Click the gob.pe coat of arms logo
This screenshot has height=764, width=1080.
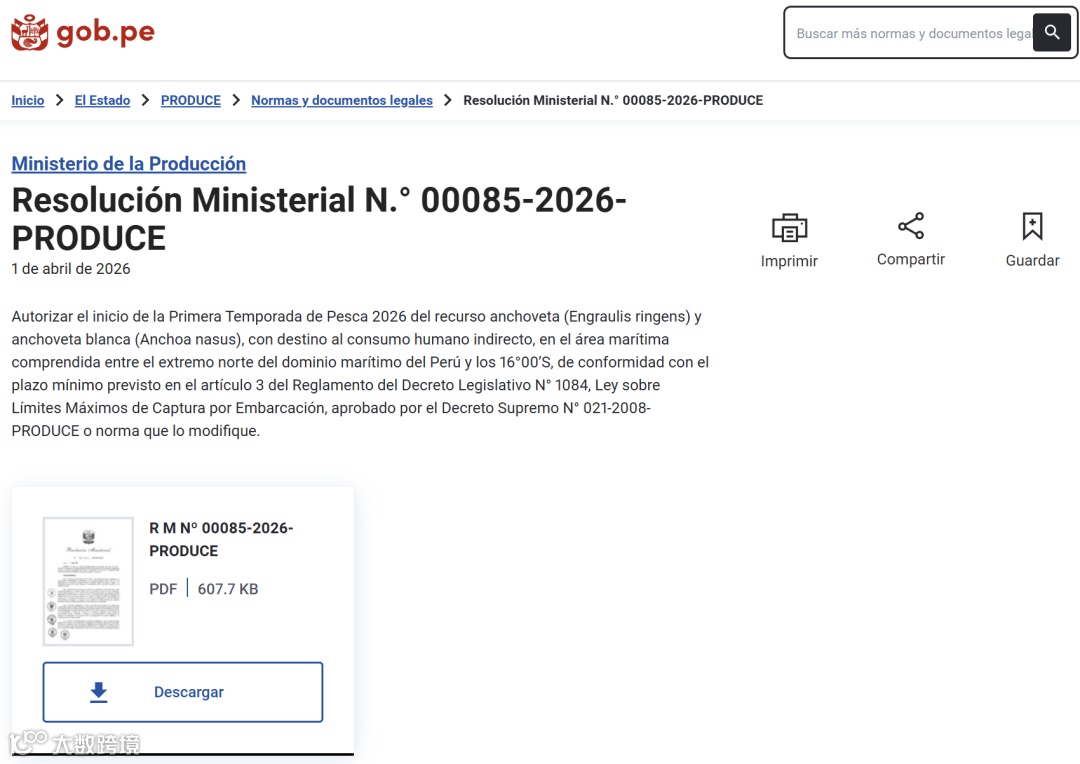30,32
